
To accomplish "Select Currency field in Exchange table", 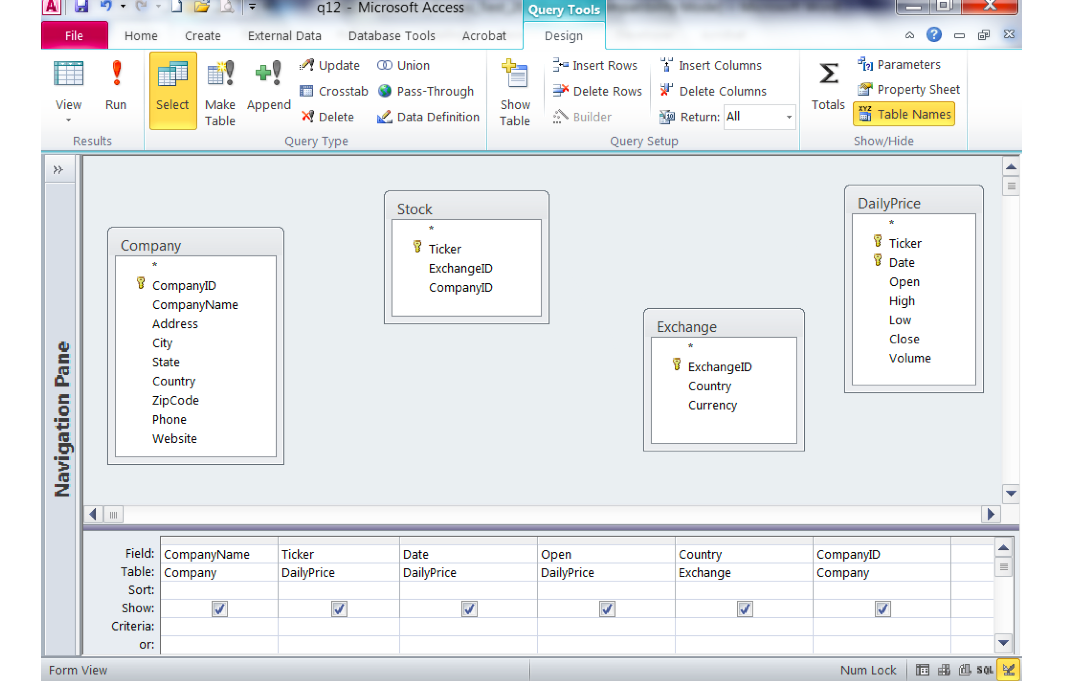I will click(x=712, y=406).
